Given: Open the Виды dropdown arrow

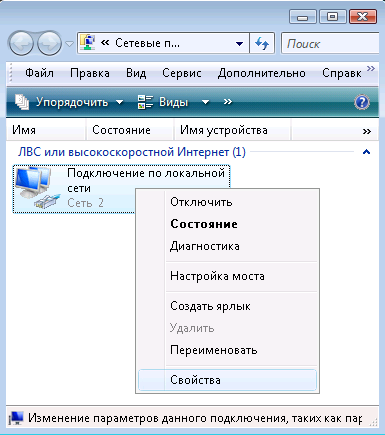Looking at the screenshot, I should [206, 102].
